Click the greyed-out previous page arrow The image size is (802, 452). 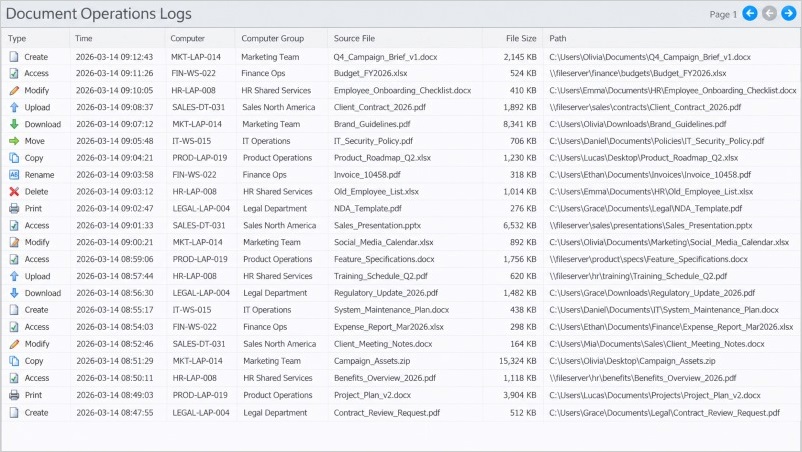point(769,14)
